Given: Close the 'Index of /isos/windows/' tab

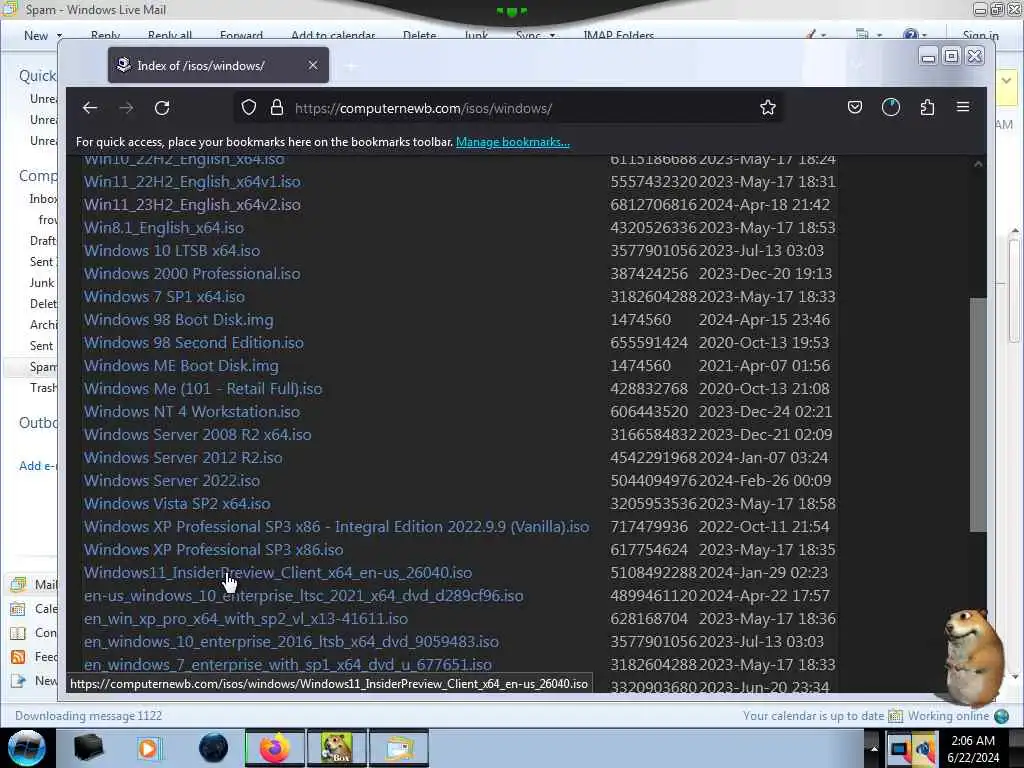Looking at the screenshot, I should tap(313, 65).
